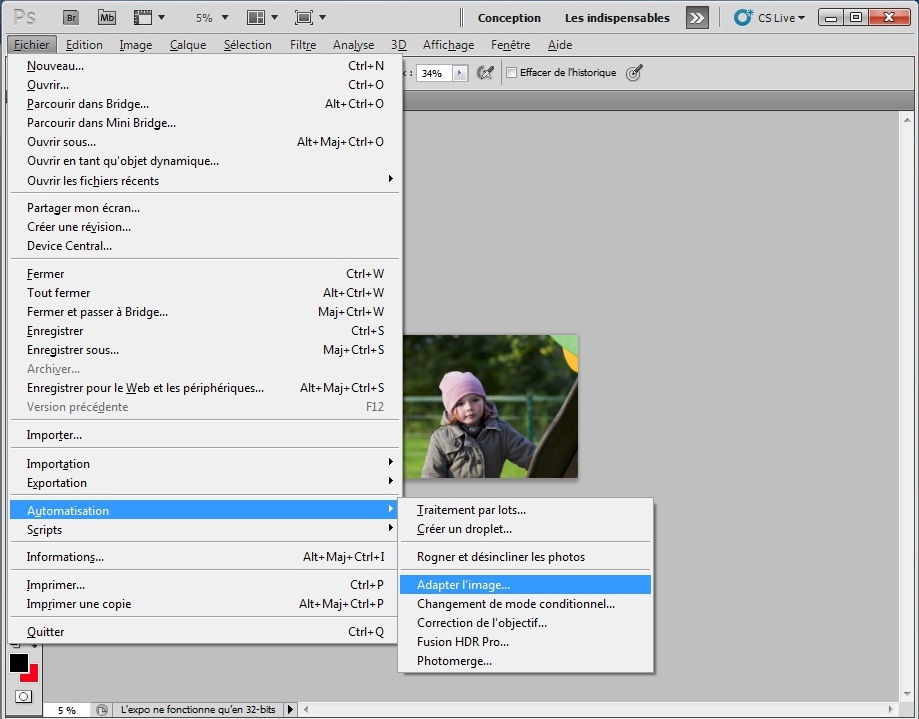The width and height of the screenshot is (919, 719).
Task: Choose Enregistrer pour le Web et les périphériques...
Action: 205,388
